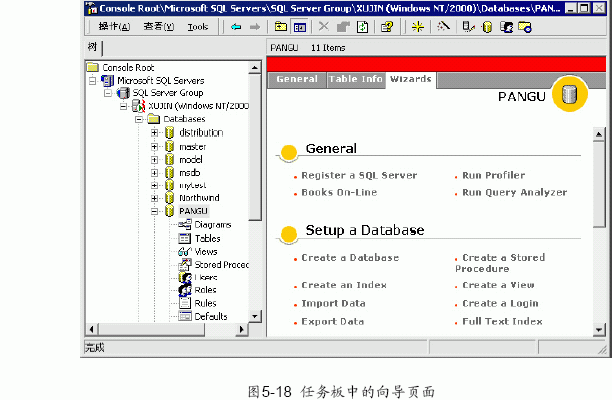Switch to the General tab

pyautogui.click(x=297, y=79)
